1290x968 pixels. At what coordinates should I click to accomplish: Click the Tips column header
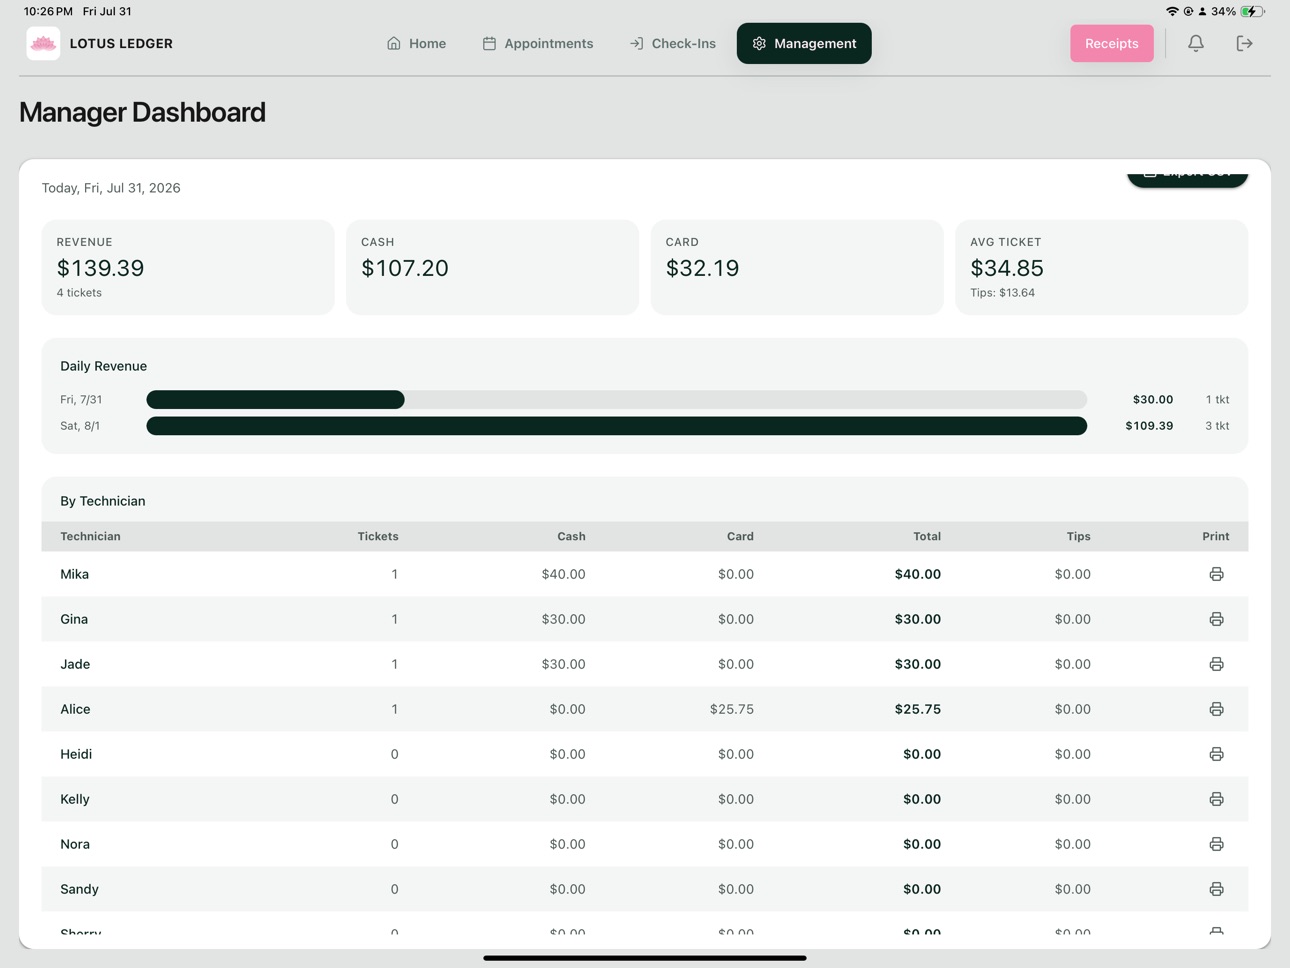click(x=1078, y=536)
